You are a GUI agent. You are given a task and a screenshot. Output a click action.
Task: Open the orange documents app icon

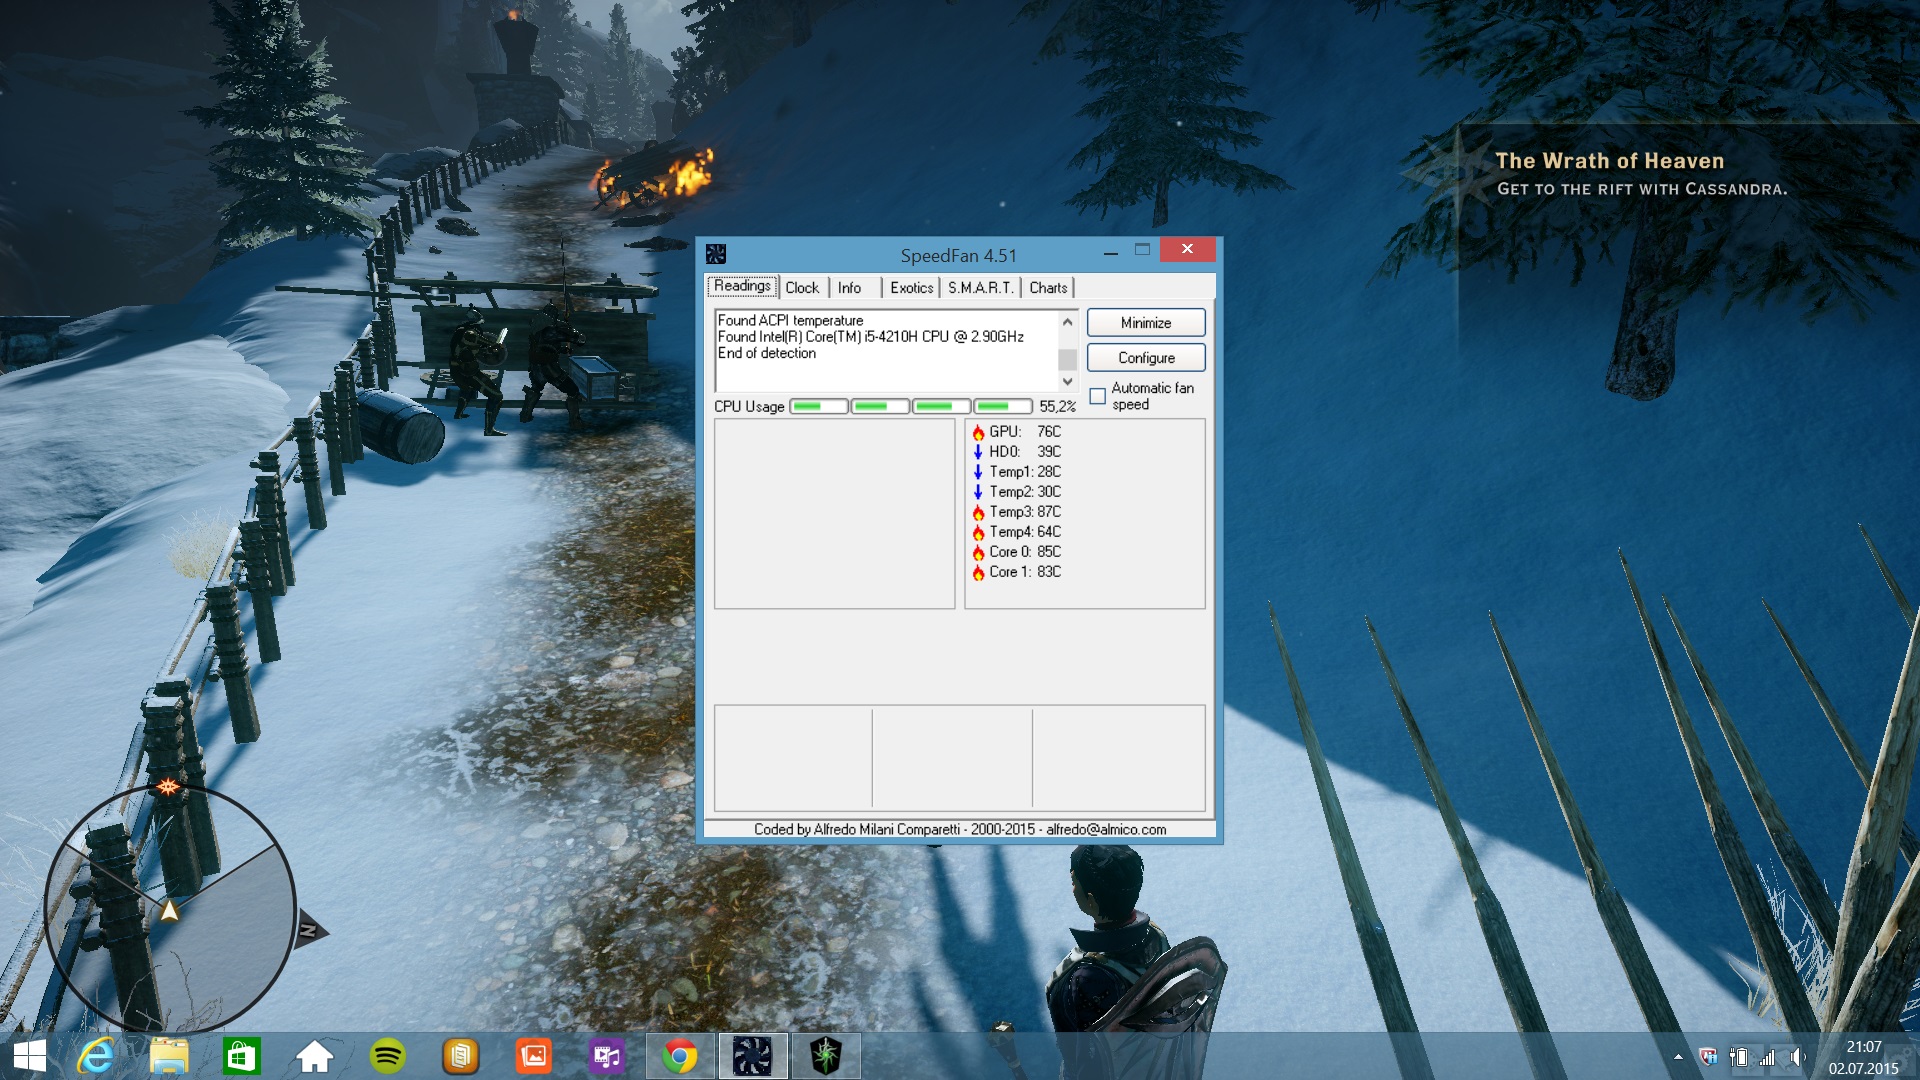pyautogui.click(x=460, y=1056)
